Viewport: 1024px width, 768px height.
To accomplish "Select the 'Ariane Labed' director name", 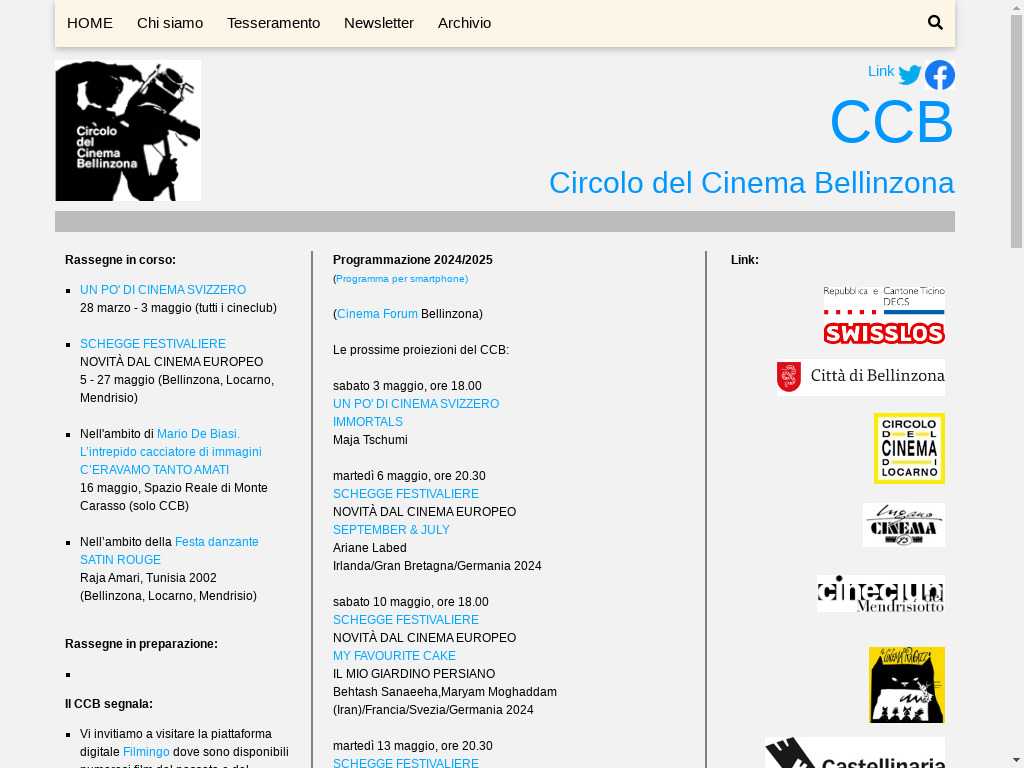I will 370,548.
